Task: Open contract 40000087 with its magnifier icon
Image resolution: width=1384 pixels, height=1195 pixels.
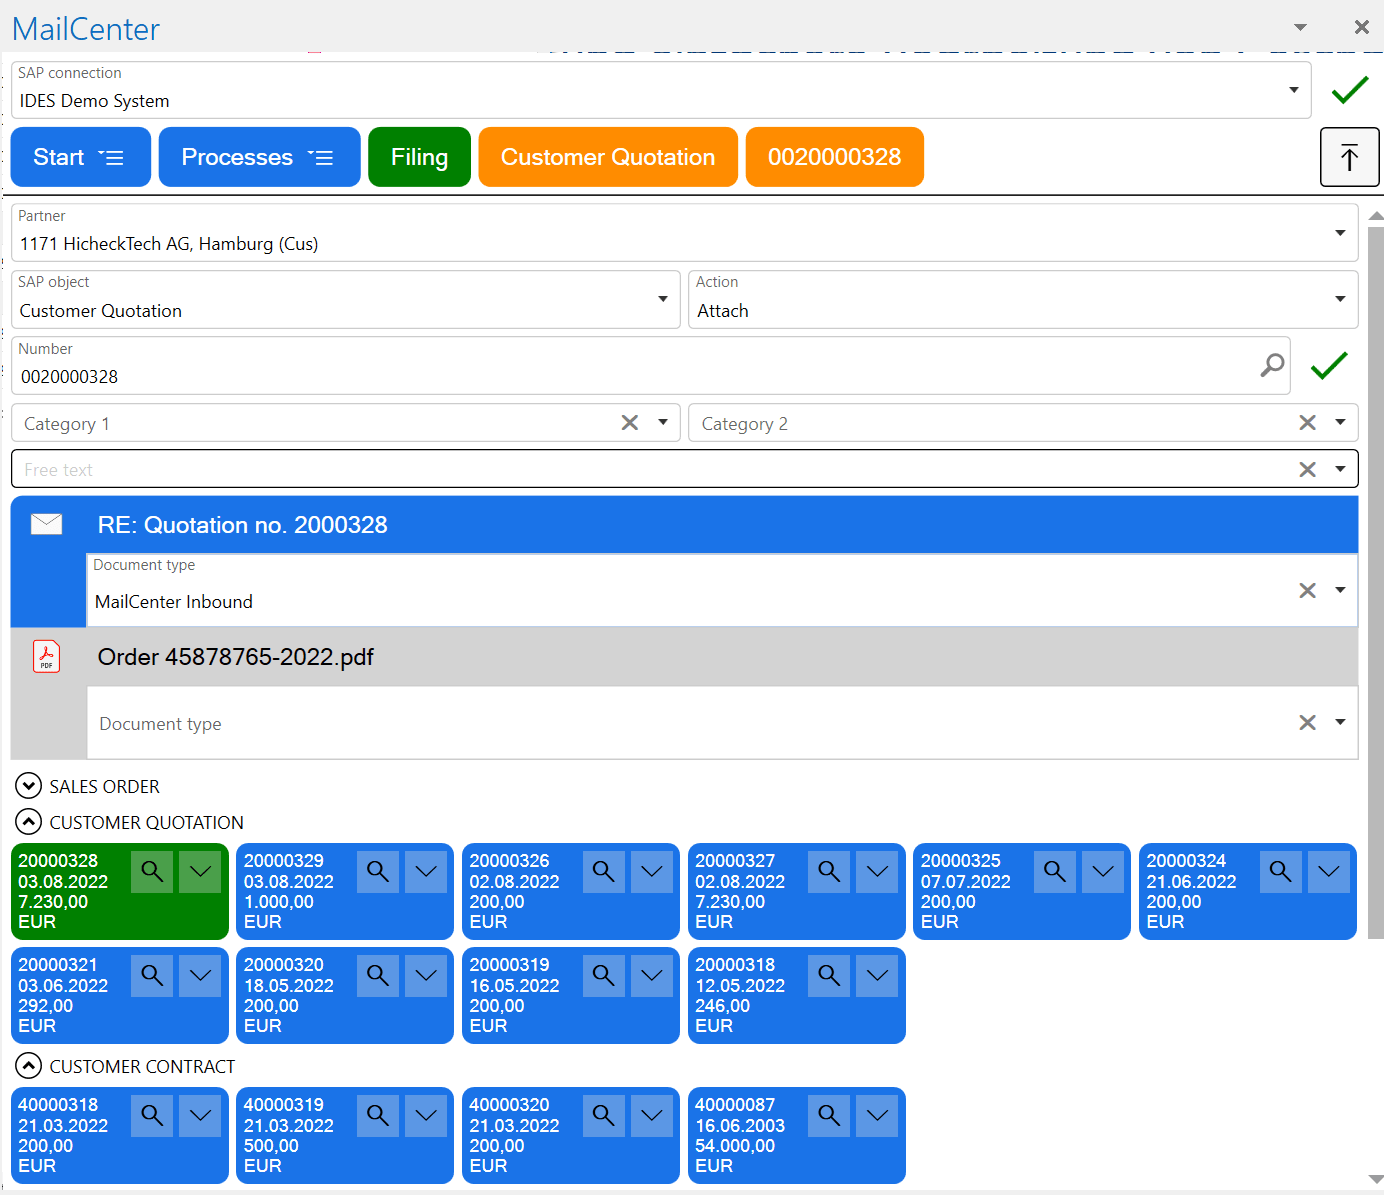Action: pyautogui.click(x=828, y=1115)
